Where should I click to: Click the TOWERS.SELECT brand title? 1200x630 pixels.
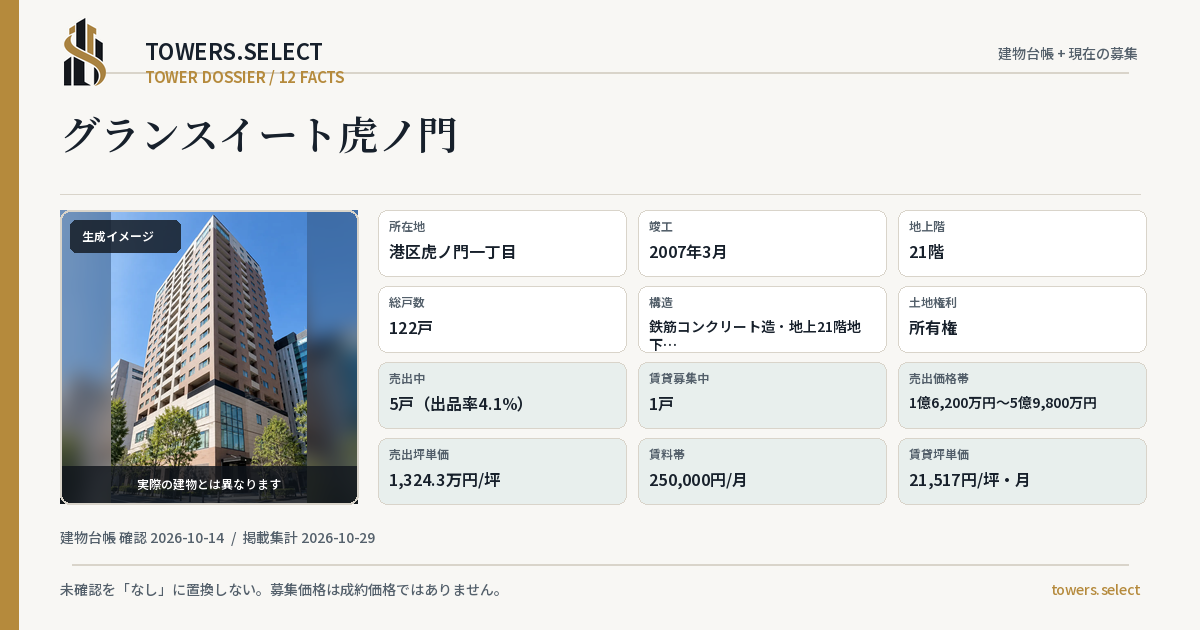[x=234, y=52]
